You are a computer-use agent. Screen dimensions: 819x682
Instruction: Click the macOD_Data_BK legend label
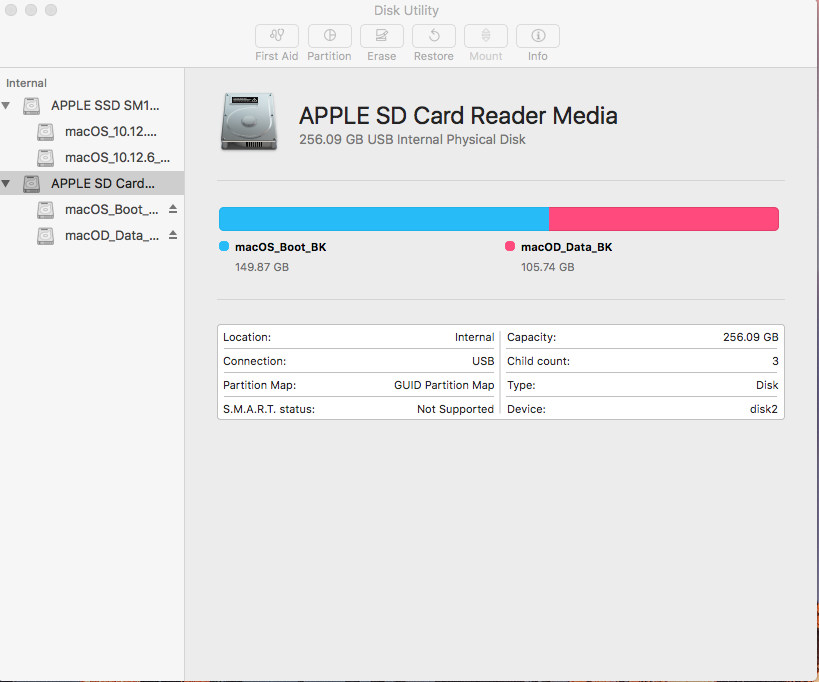coord(566,247)
